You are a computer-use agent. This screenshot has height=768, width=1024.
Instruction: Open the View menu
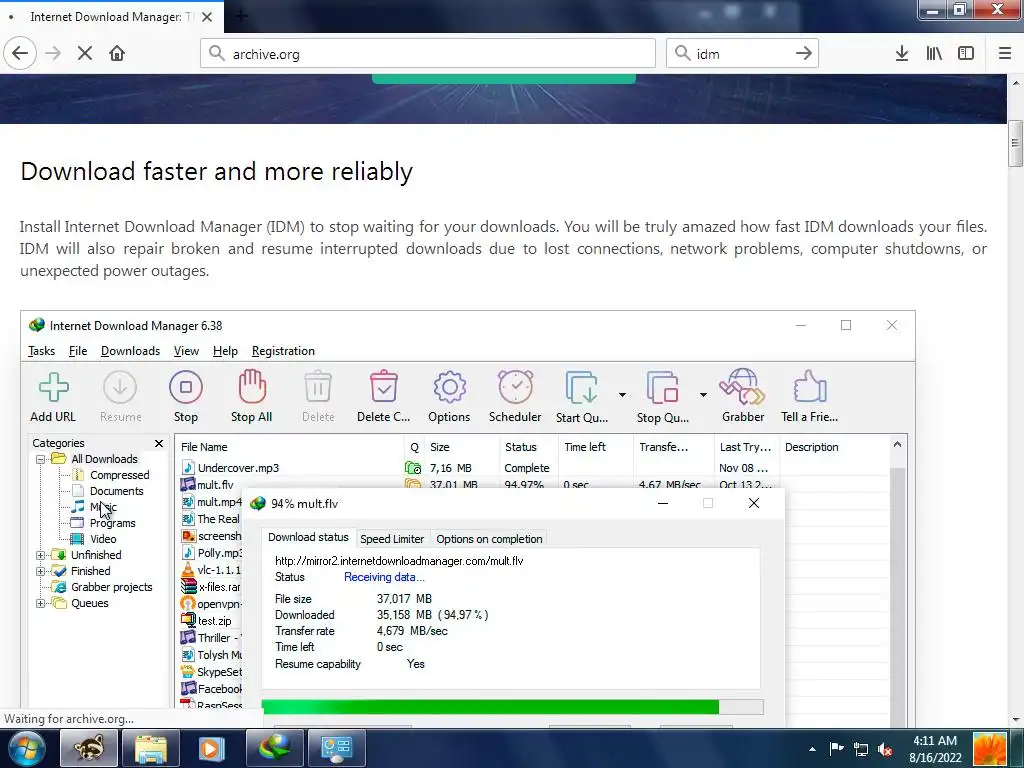pyautogui.click(x=186, y=351)
